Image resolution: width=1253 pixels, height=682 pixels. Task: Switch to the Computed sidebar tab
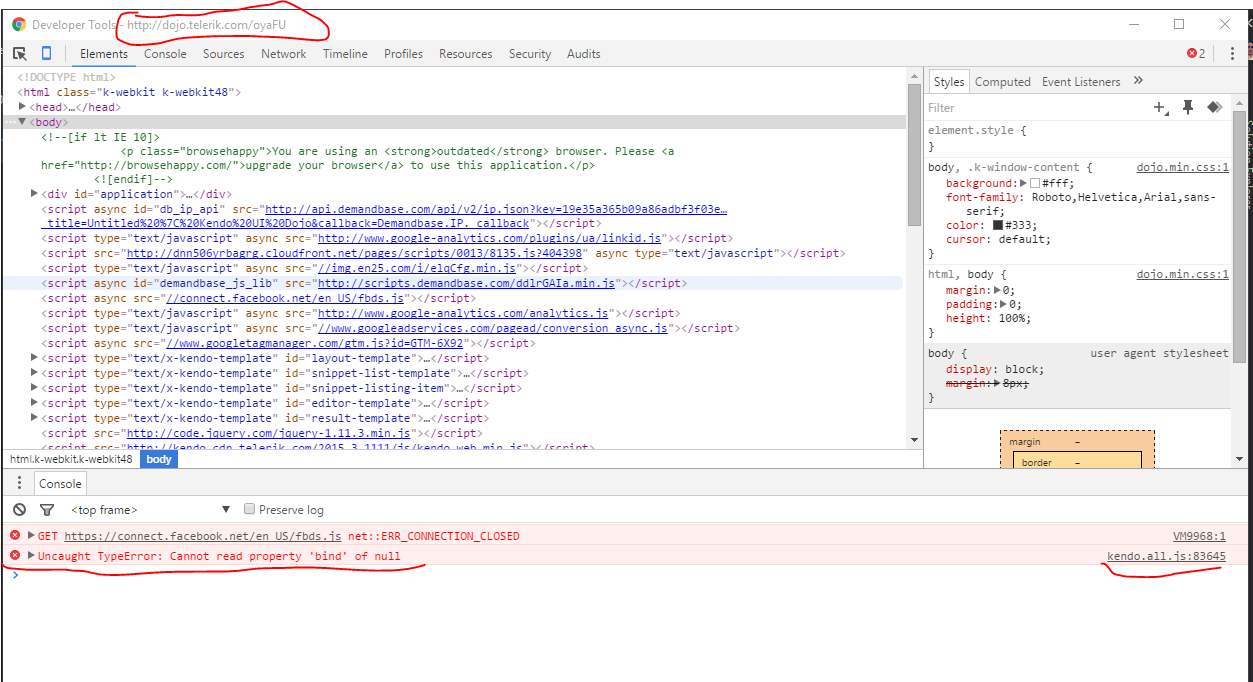click(1003, 82)
